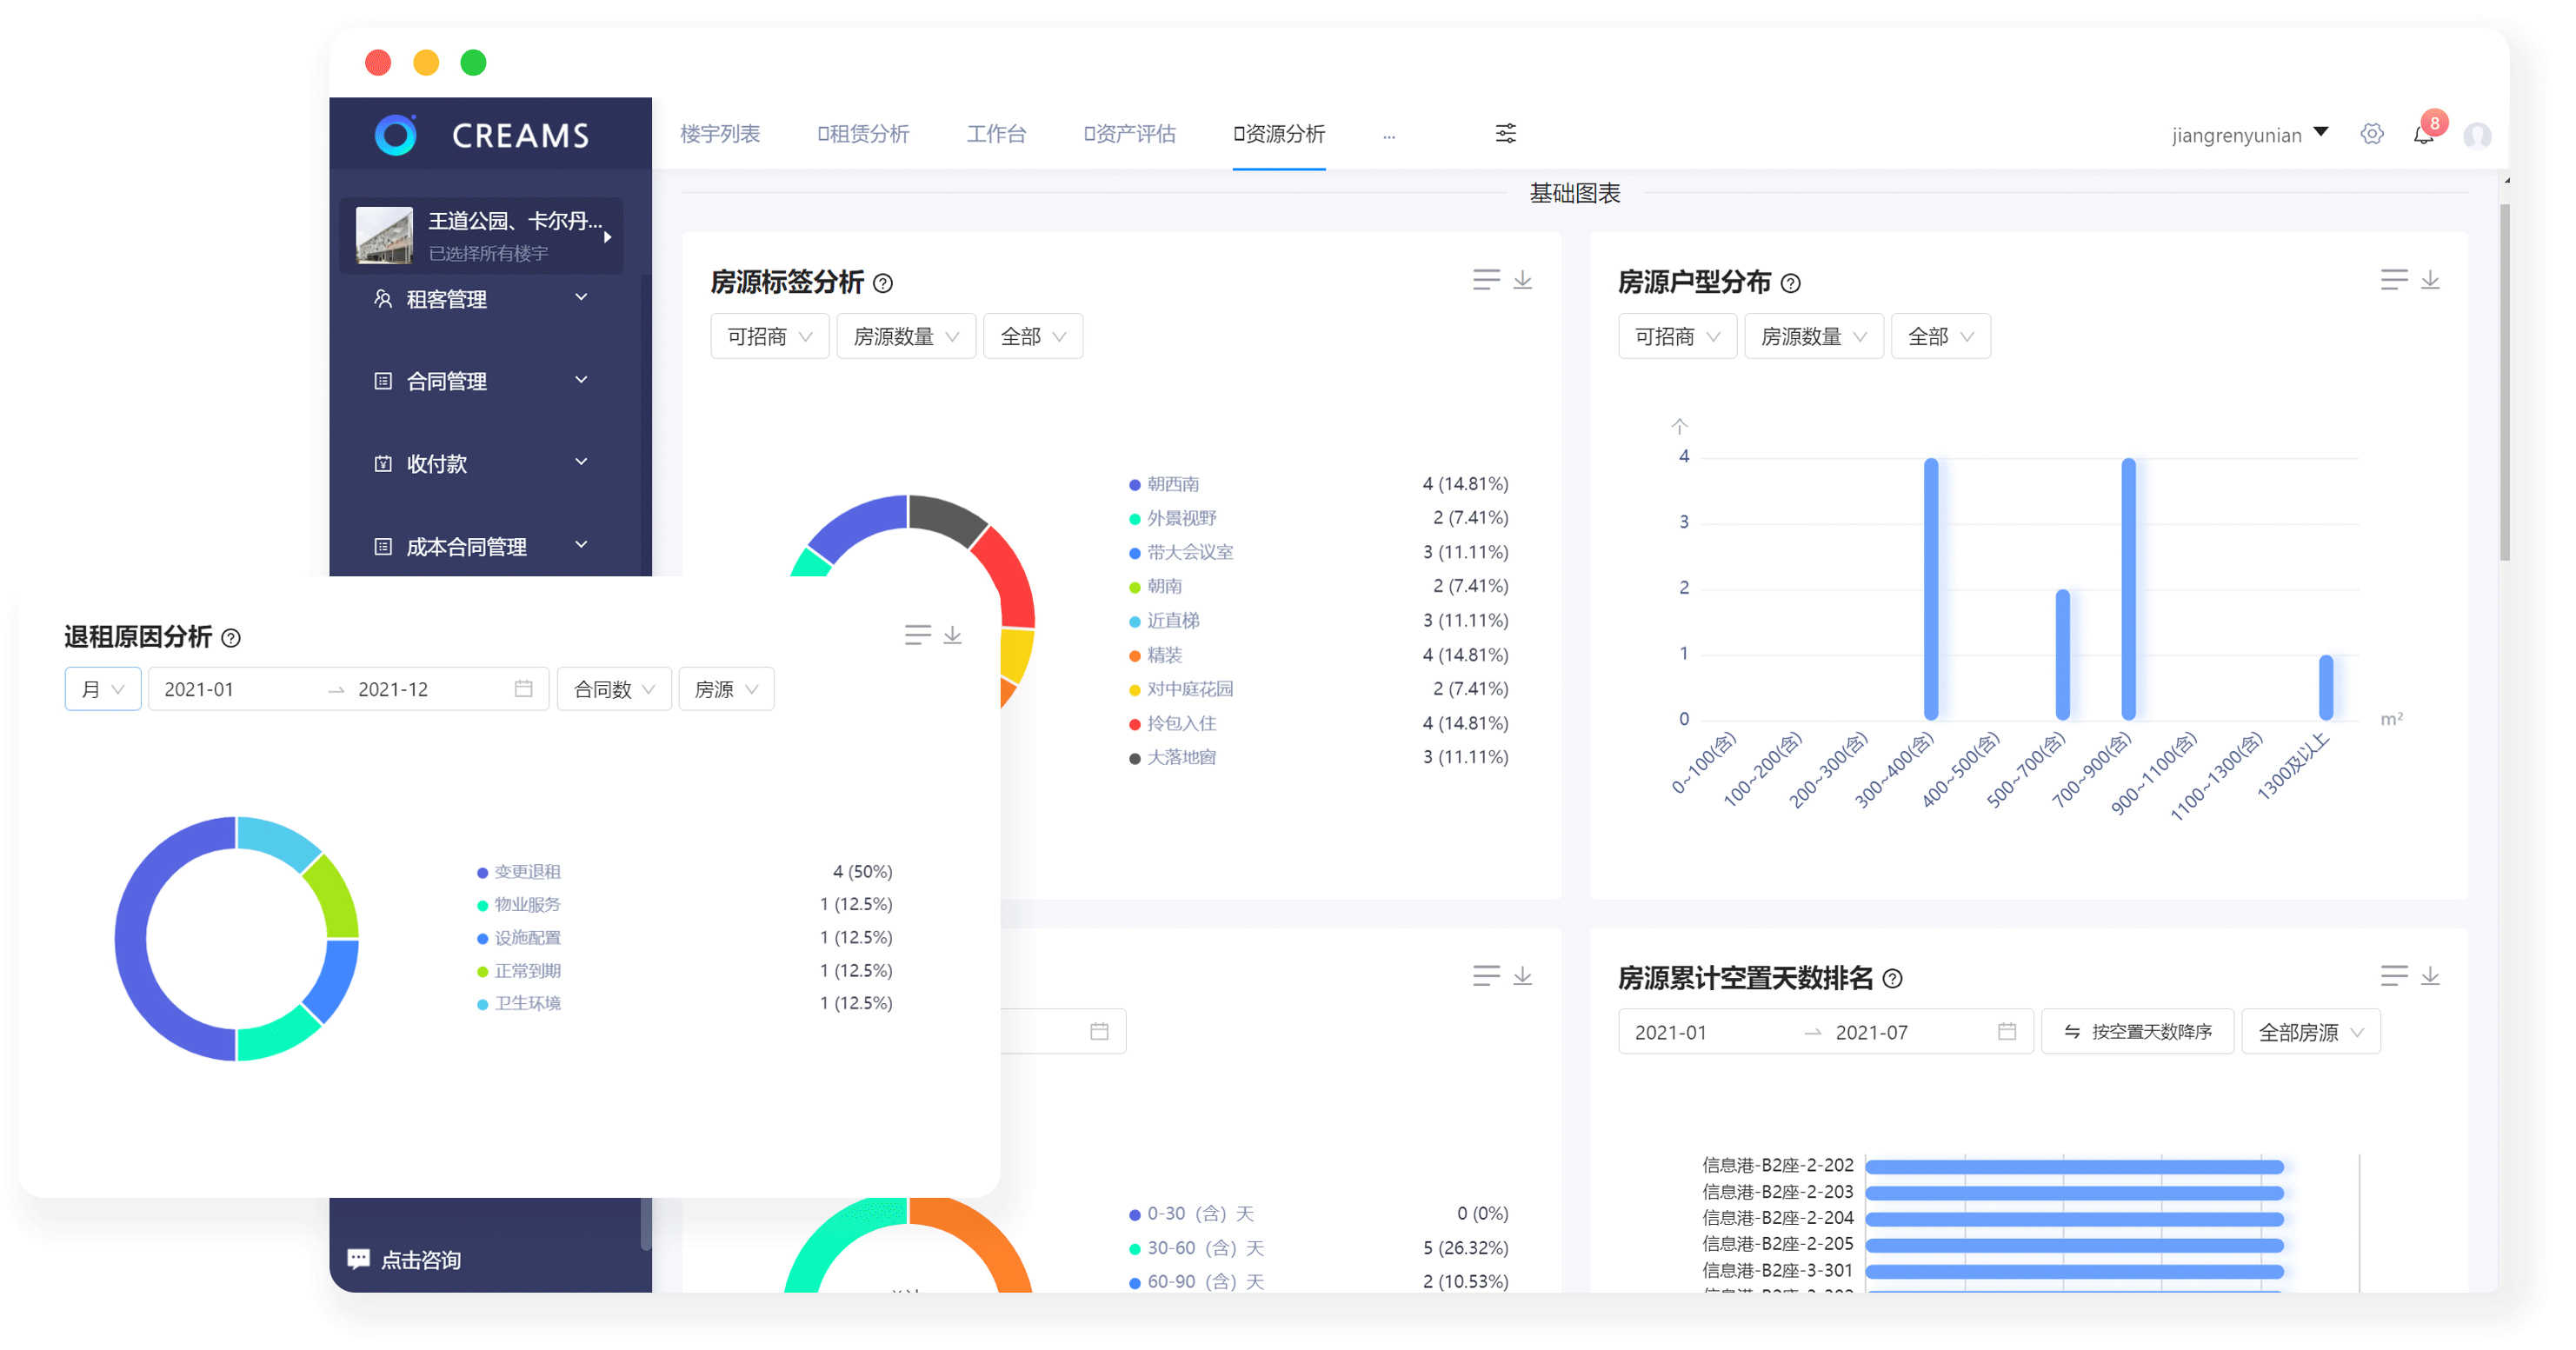This screenshot has height=1350, width=2576.
Task: Open list menu icon in 房源户型分布 card
Action: click(2393, 280)
